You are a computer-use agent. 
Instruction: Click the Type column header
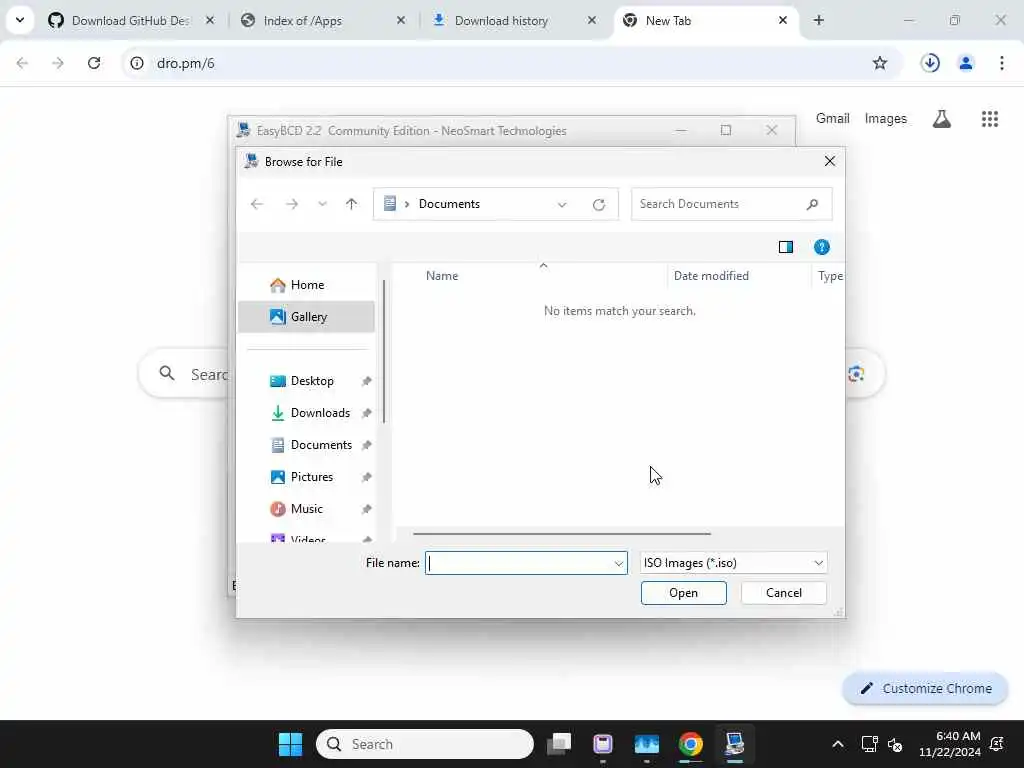coord(828,276)
